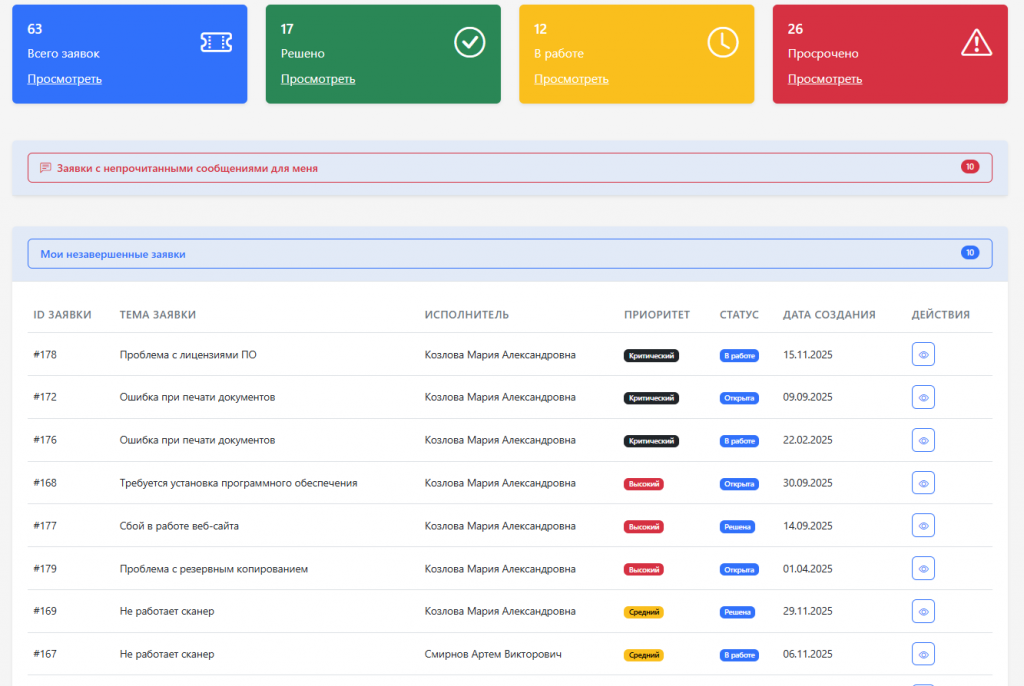
Task: Click the Критический badge for request #176
Action: click(x=651, y=441)
